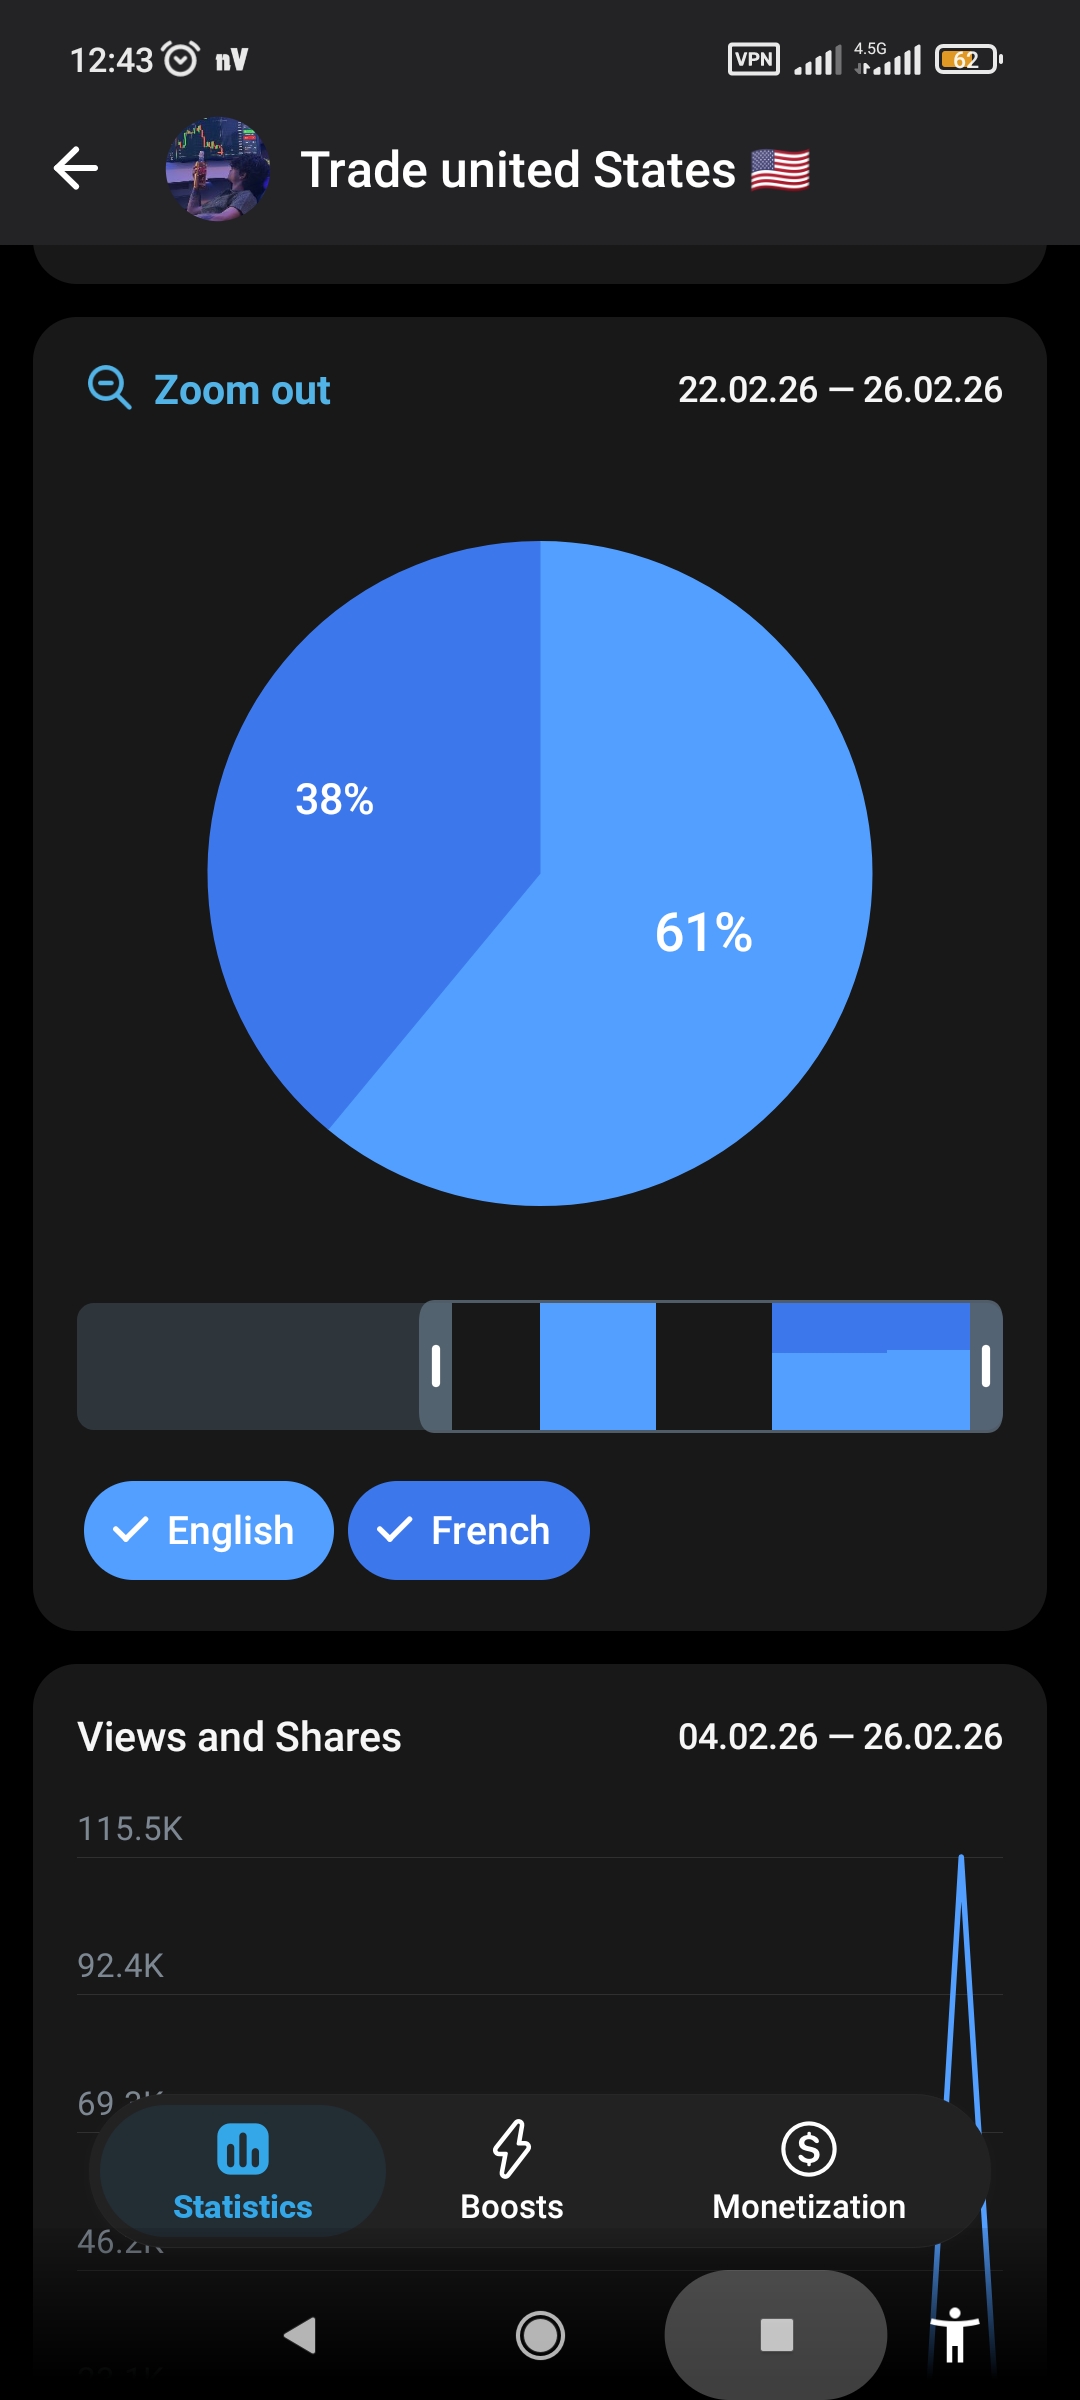This screenshot has width=1080, height=2400.
Task: Tap the Statistics bar chart icon
Action: 243,2148
